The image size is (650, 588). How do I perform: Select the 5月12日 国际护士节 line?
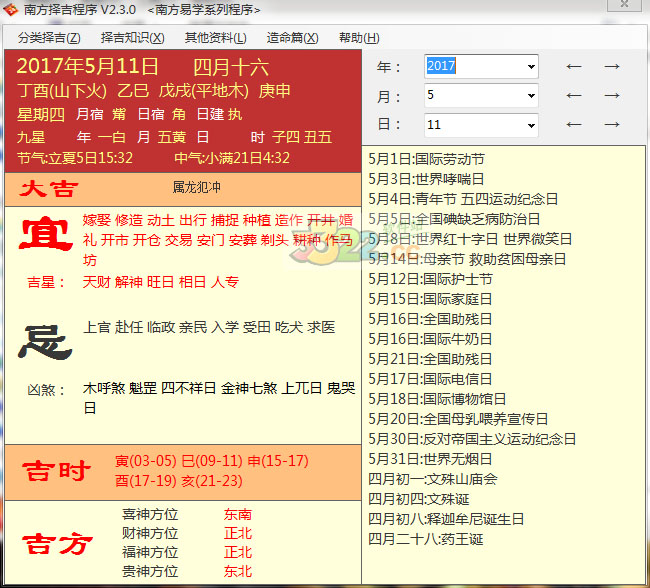point(430,279)
